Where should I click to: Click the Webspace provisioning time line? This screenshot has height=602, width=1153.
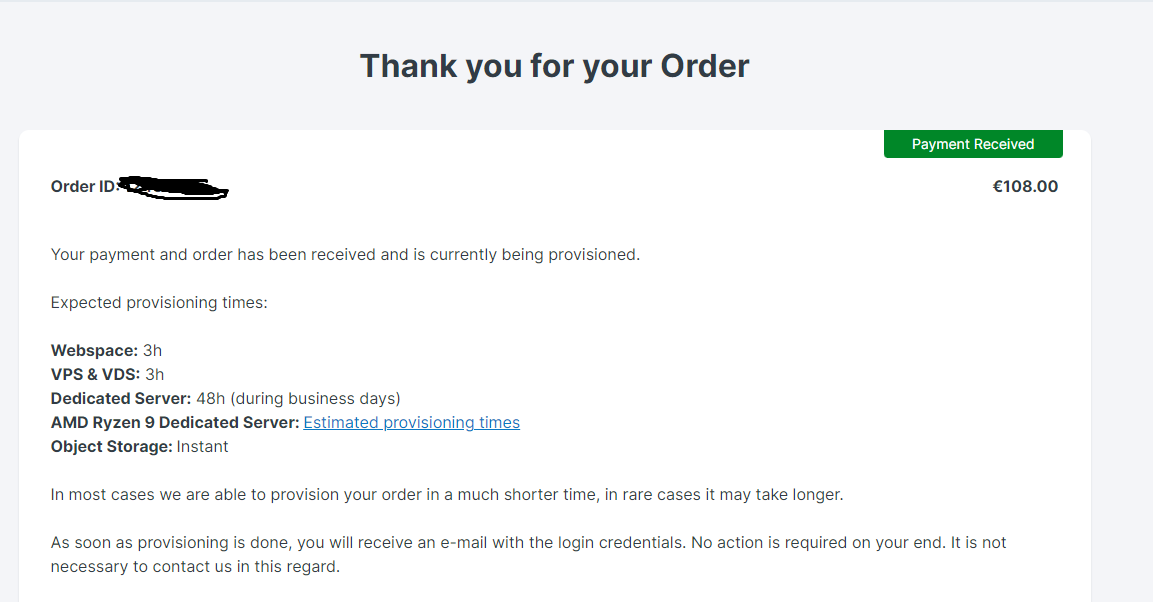tap(106, 351)
